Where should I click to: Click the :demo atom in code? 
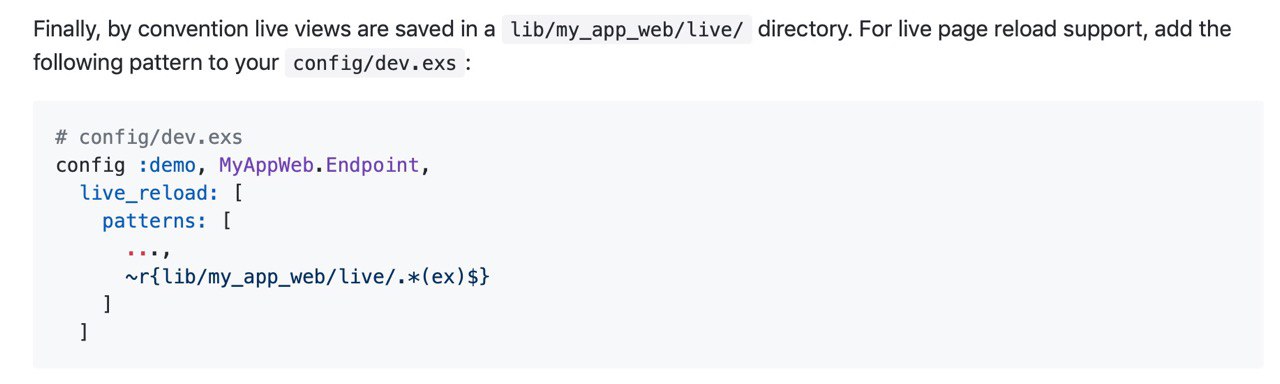(x=167, y=165)
